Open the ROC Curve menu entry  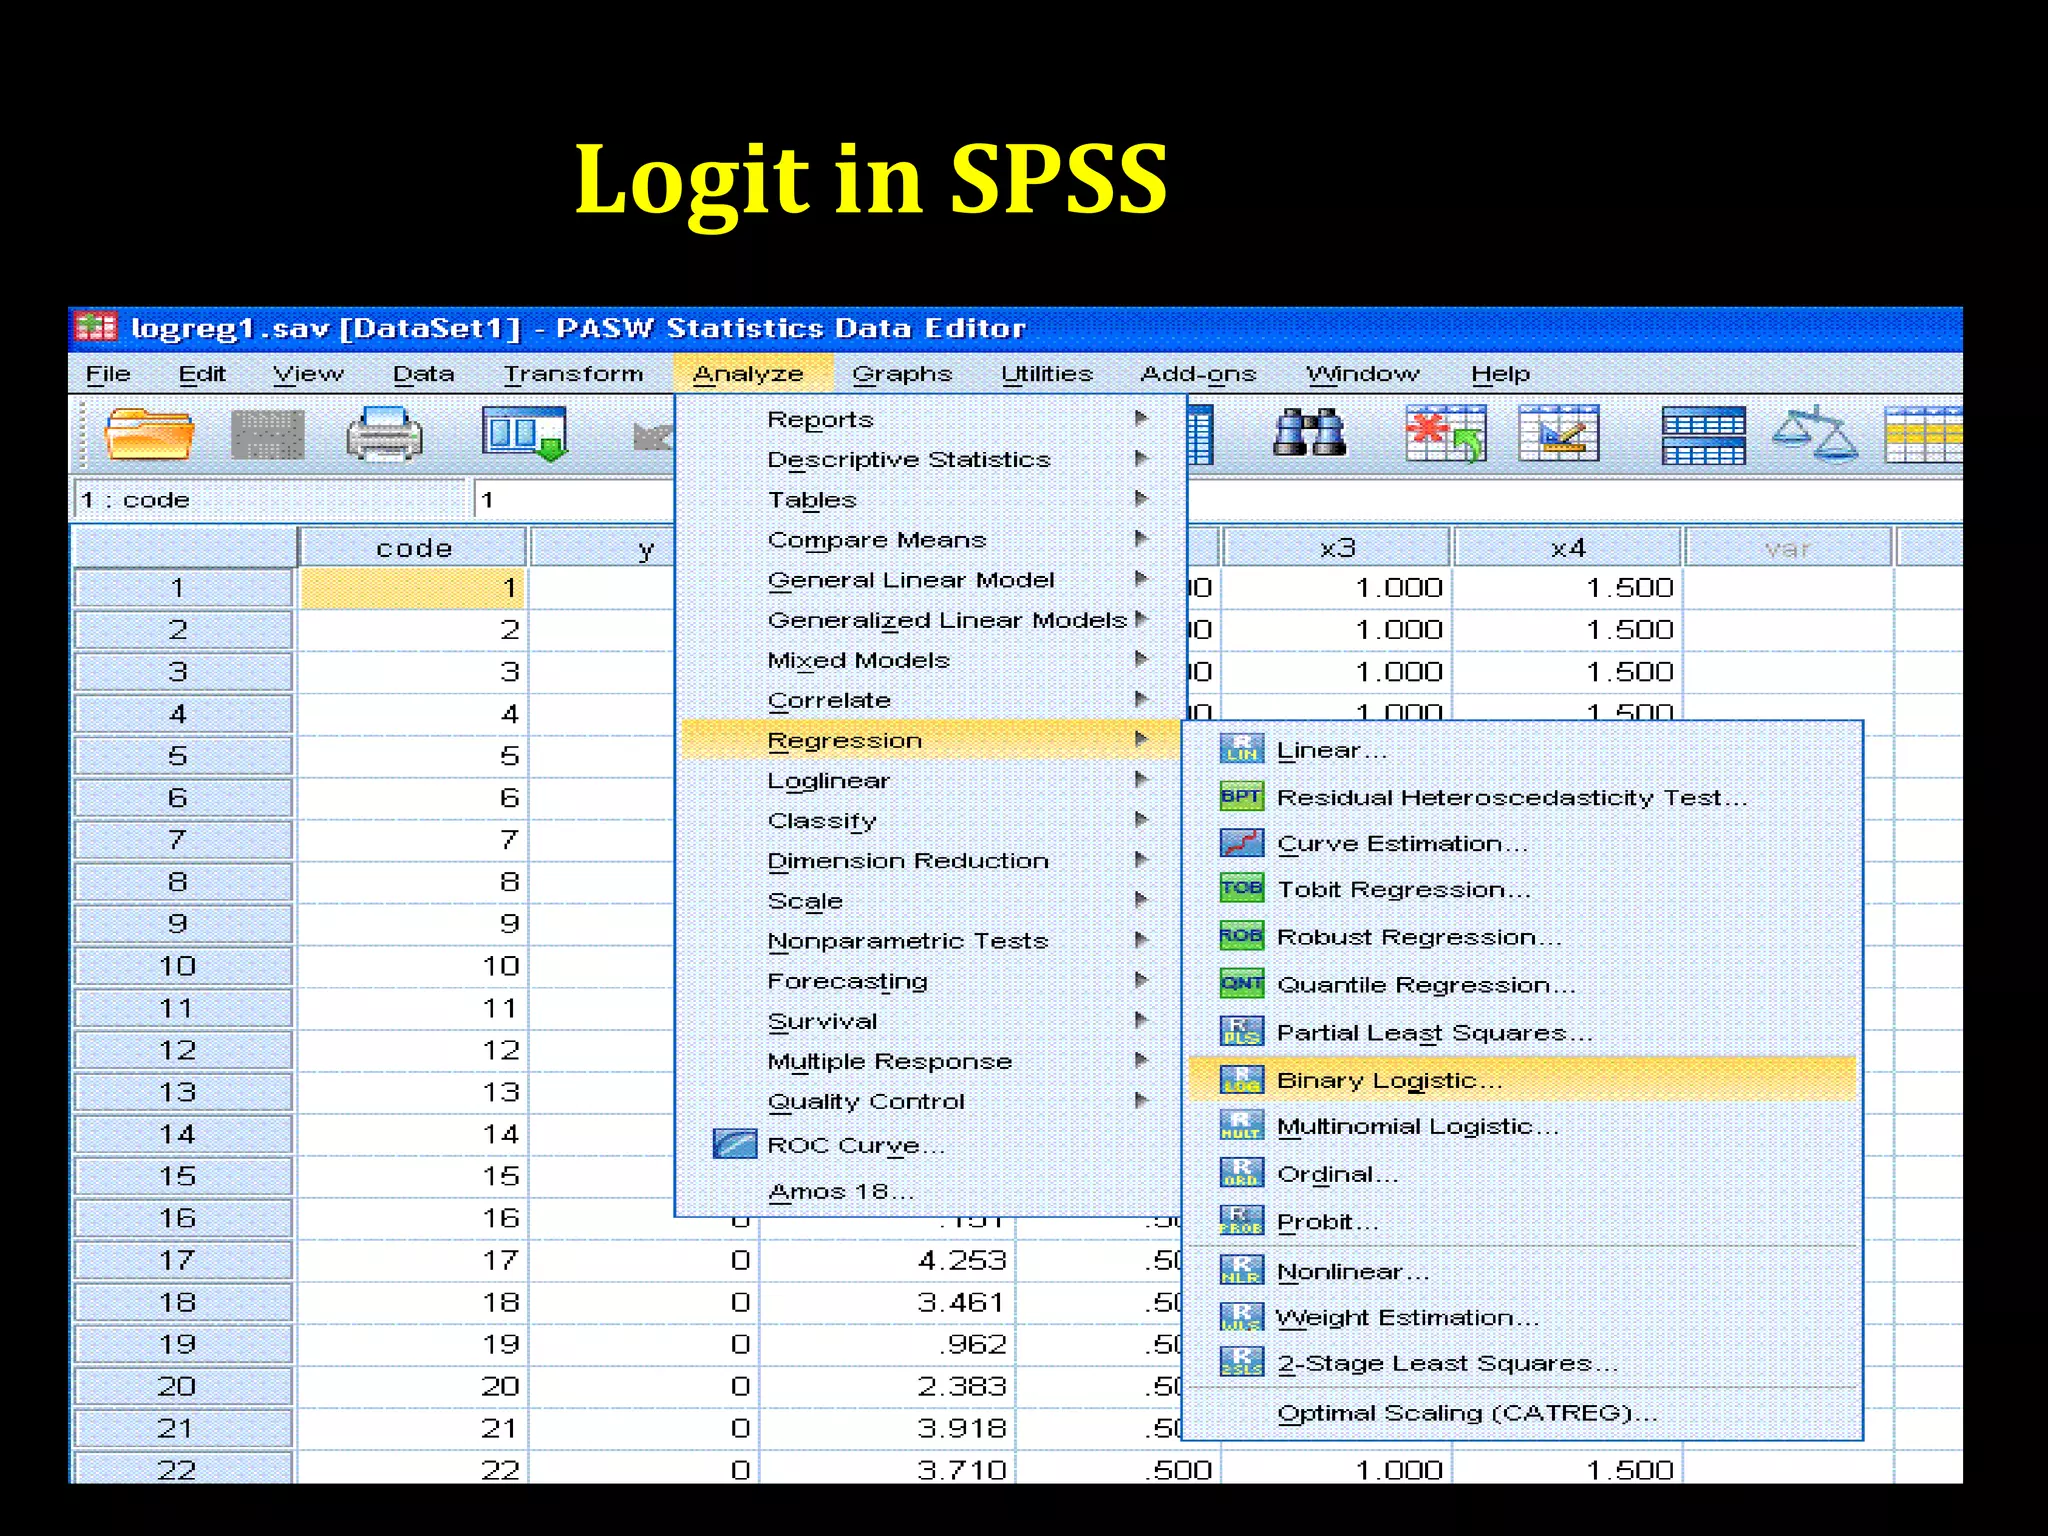(x=855, y=1145)
